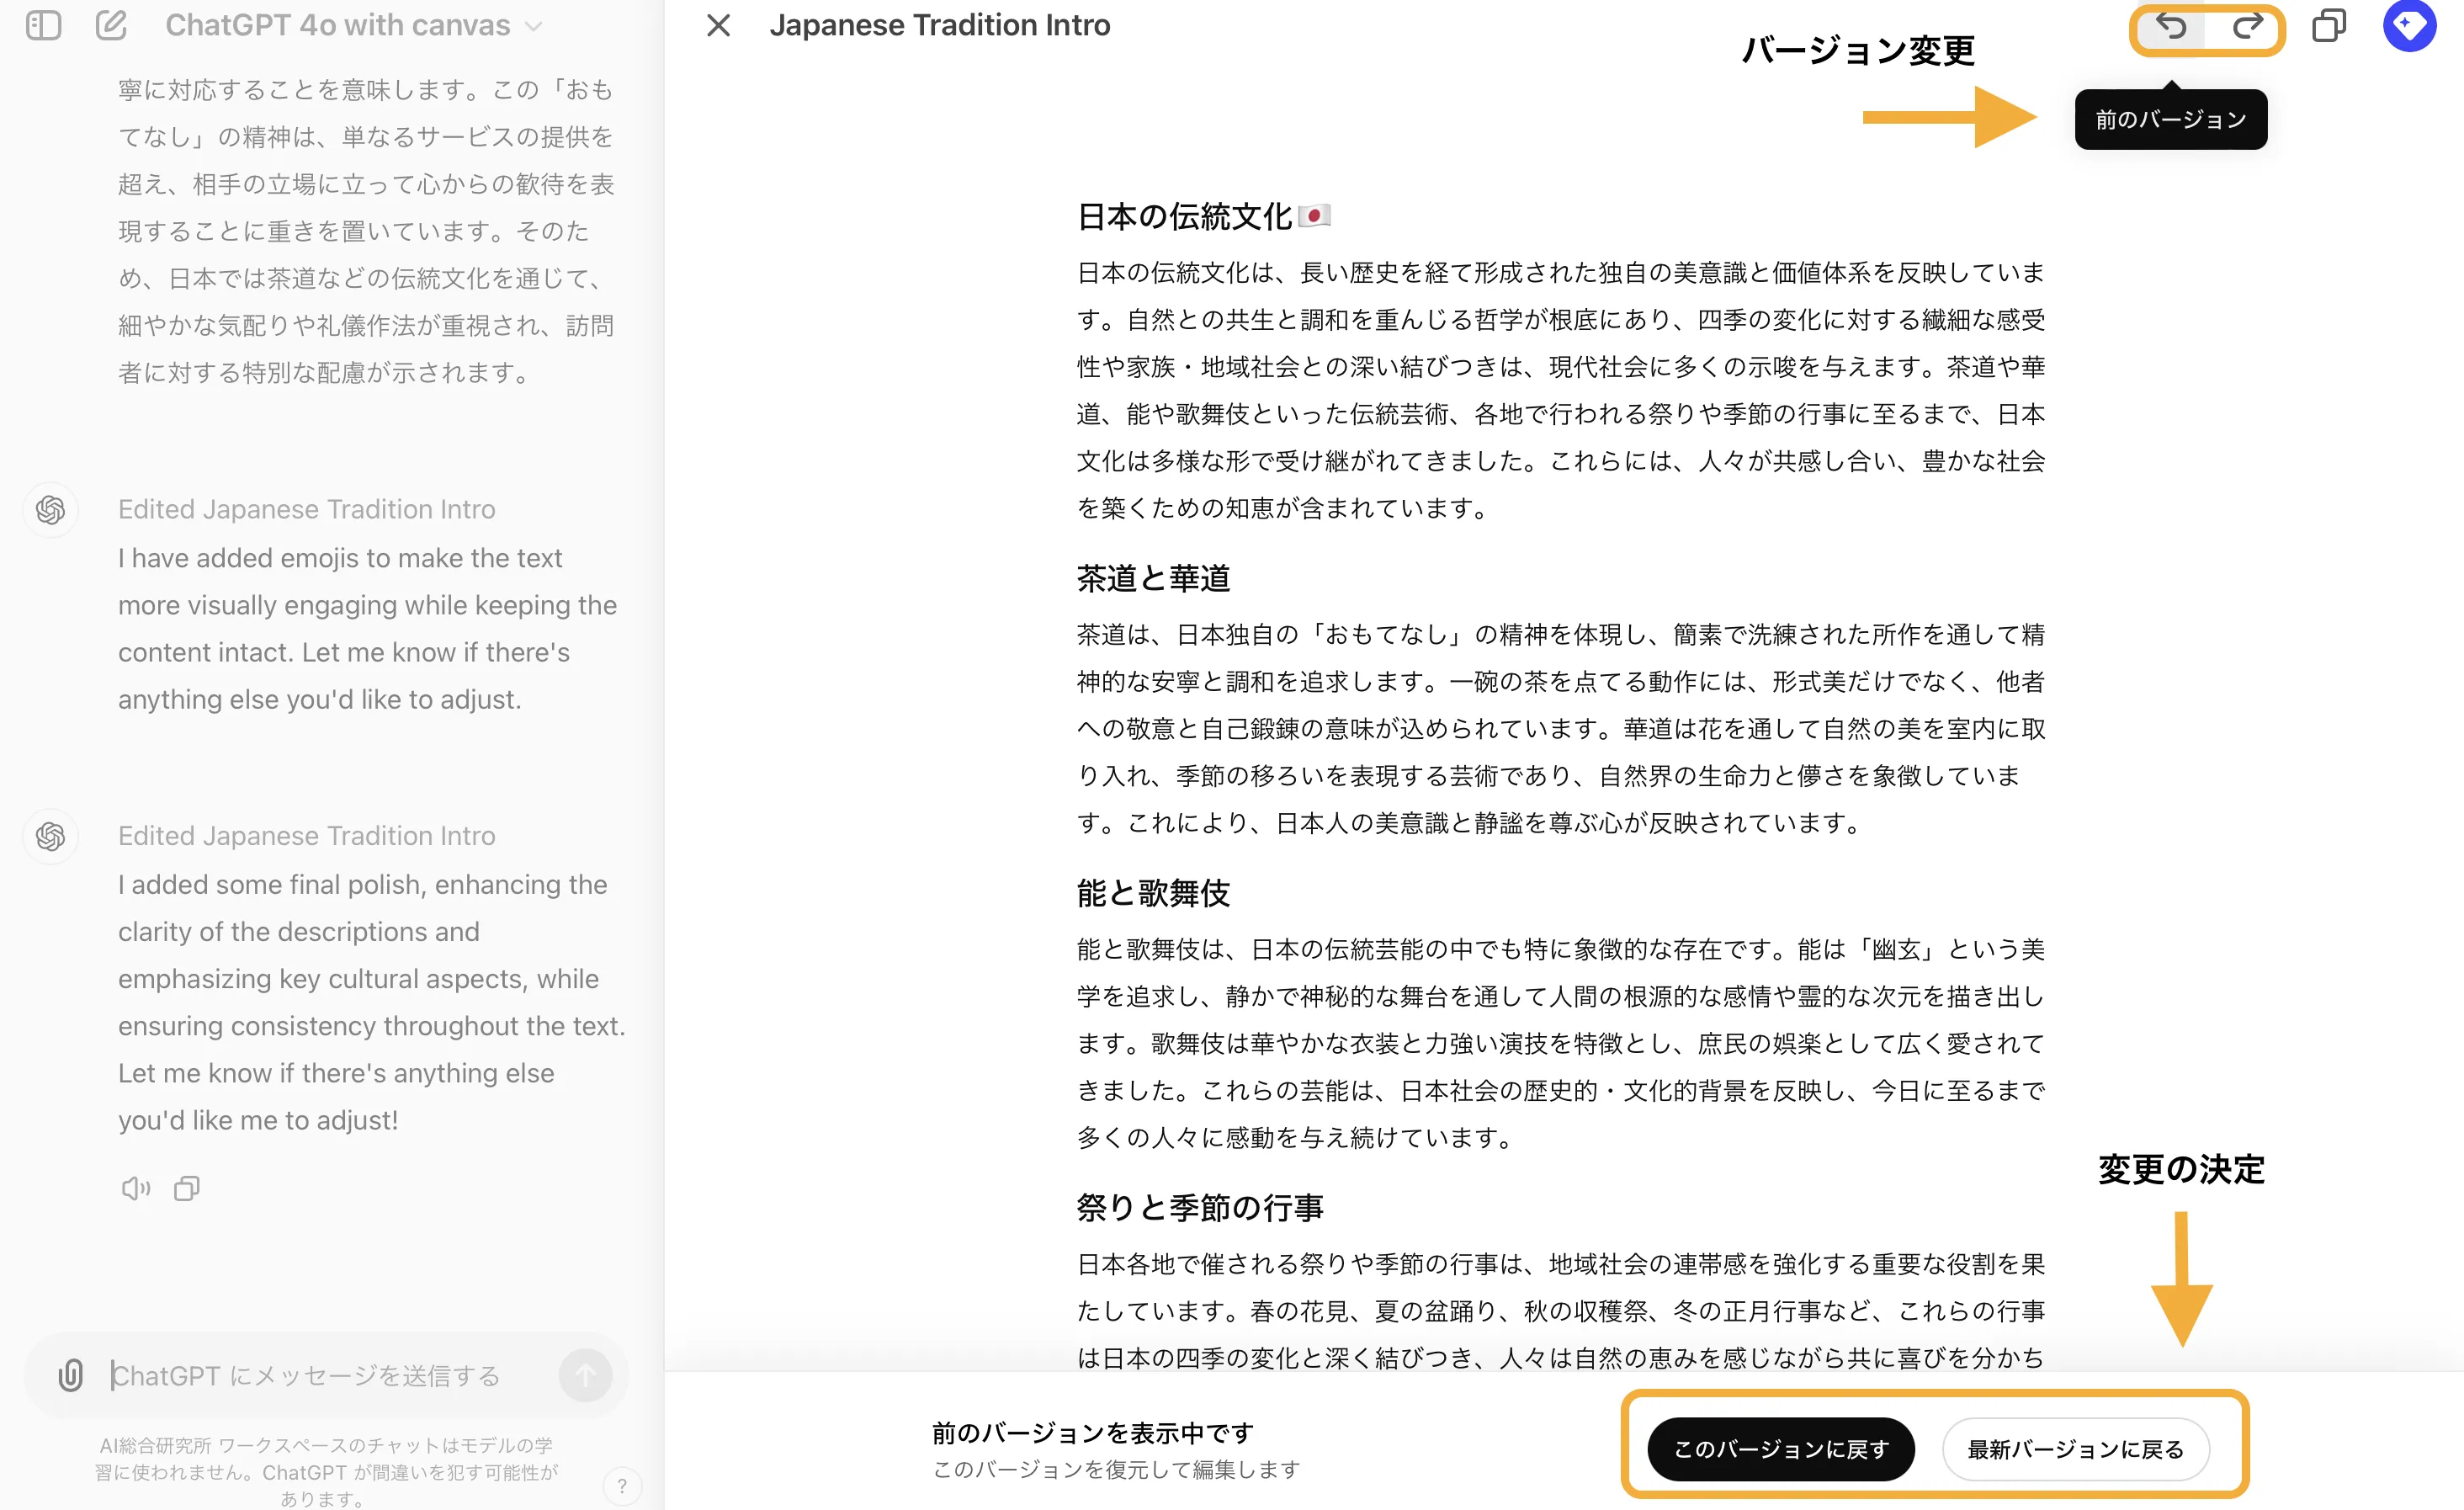Go to previous version with undo arrow
Viewport: 2464px width, 1510px height.
tap(2170, 27)
